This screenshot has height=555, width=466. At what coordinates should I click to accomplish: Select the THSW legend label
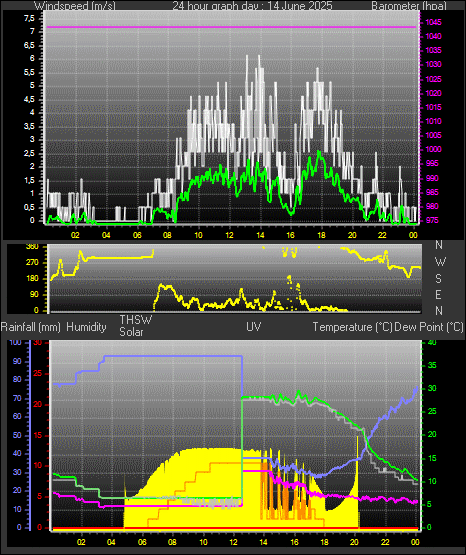[136, 320]
